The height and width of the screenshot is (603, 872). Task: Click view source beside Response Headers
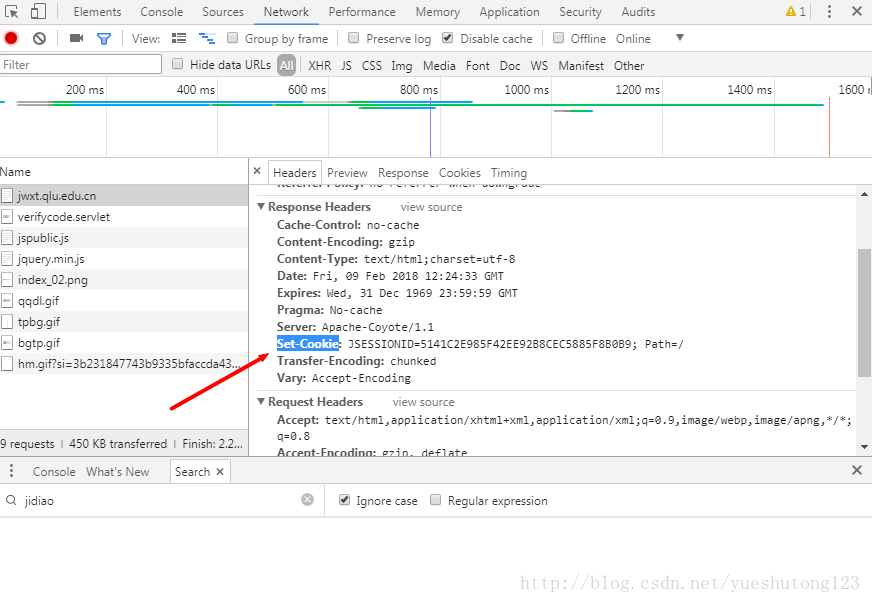coord(431,207)
